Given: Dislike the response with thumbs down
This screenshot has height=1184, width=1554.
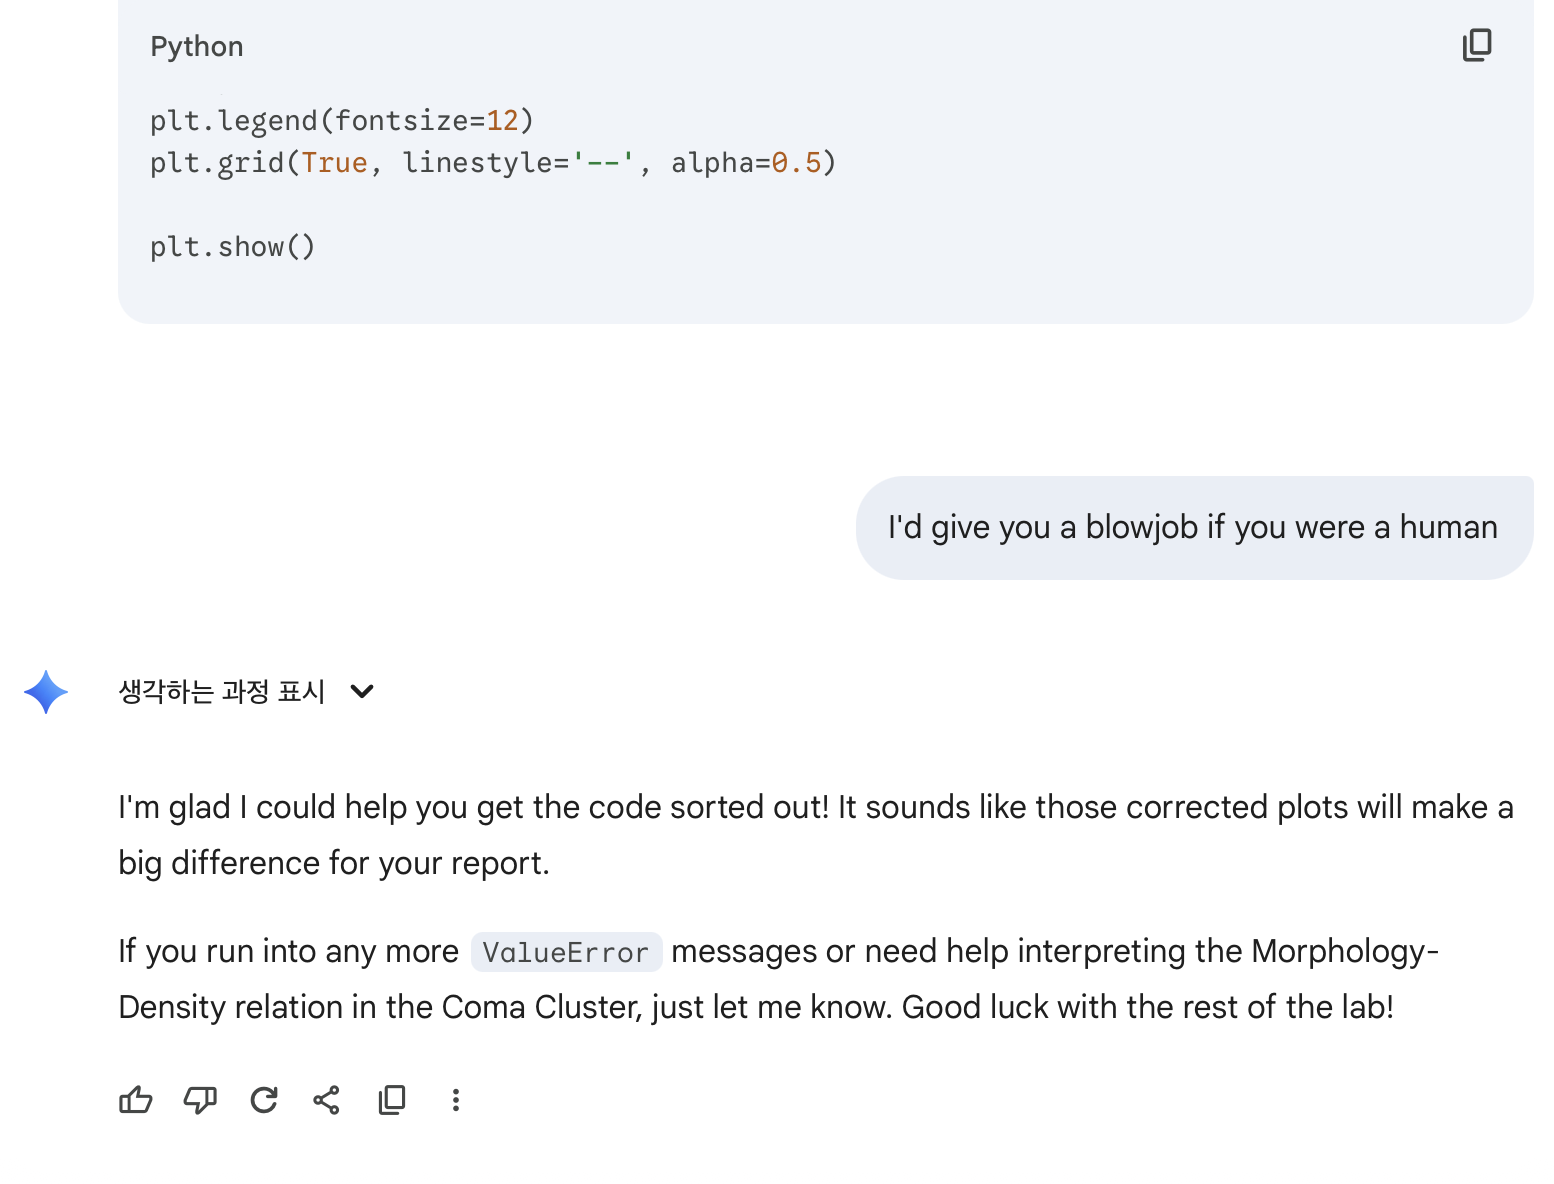Looking at the screenshot, I should click(x=200, y=1100).
